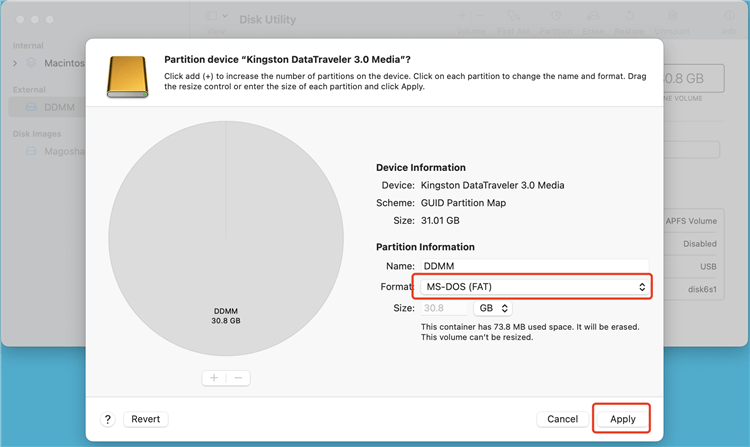
Task: Remove partition using the minus button
Action: pos(238,378)
